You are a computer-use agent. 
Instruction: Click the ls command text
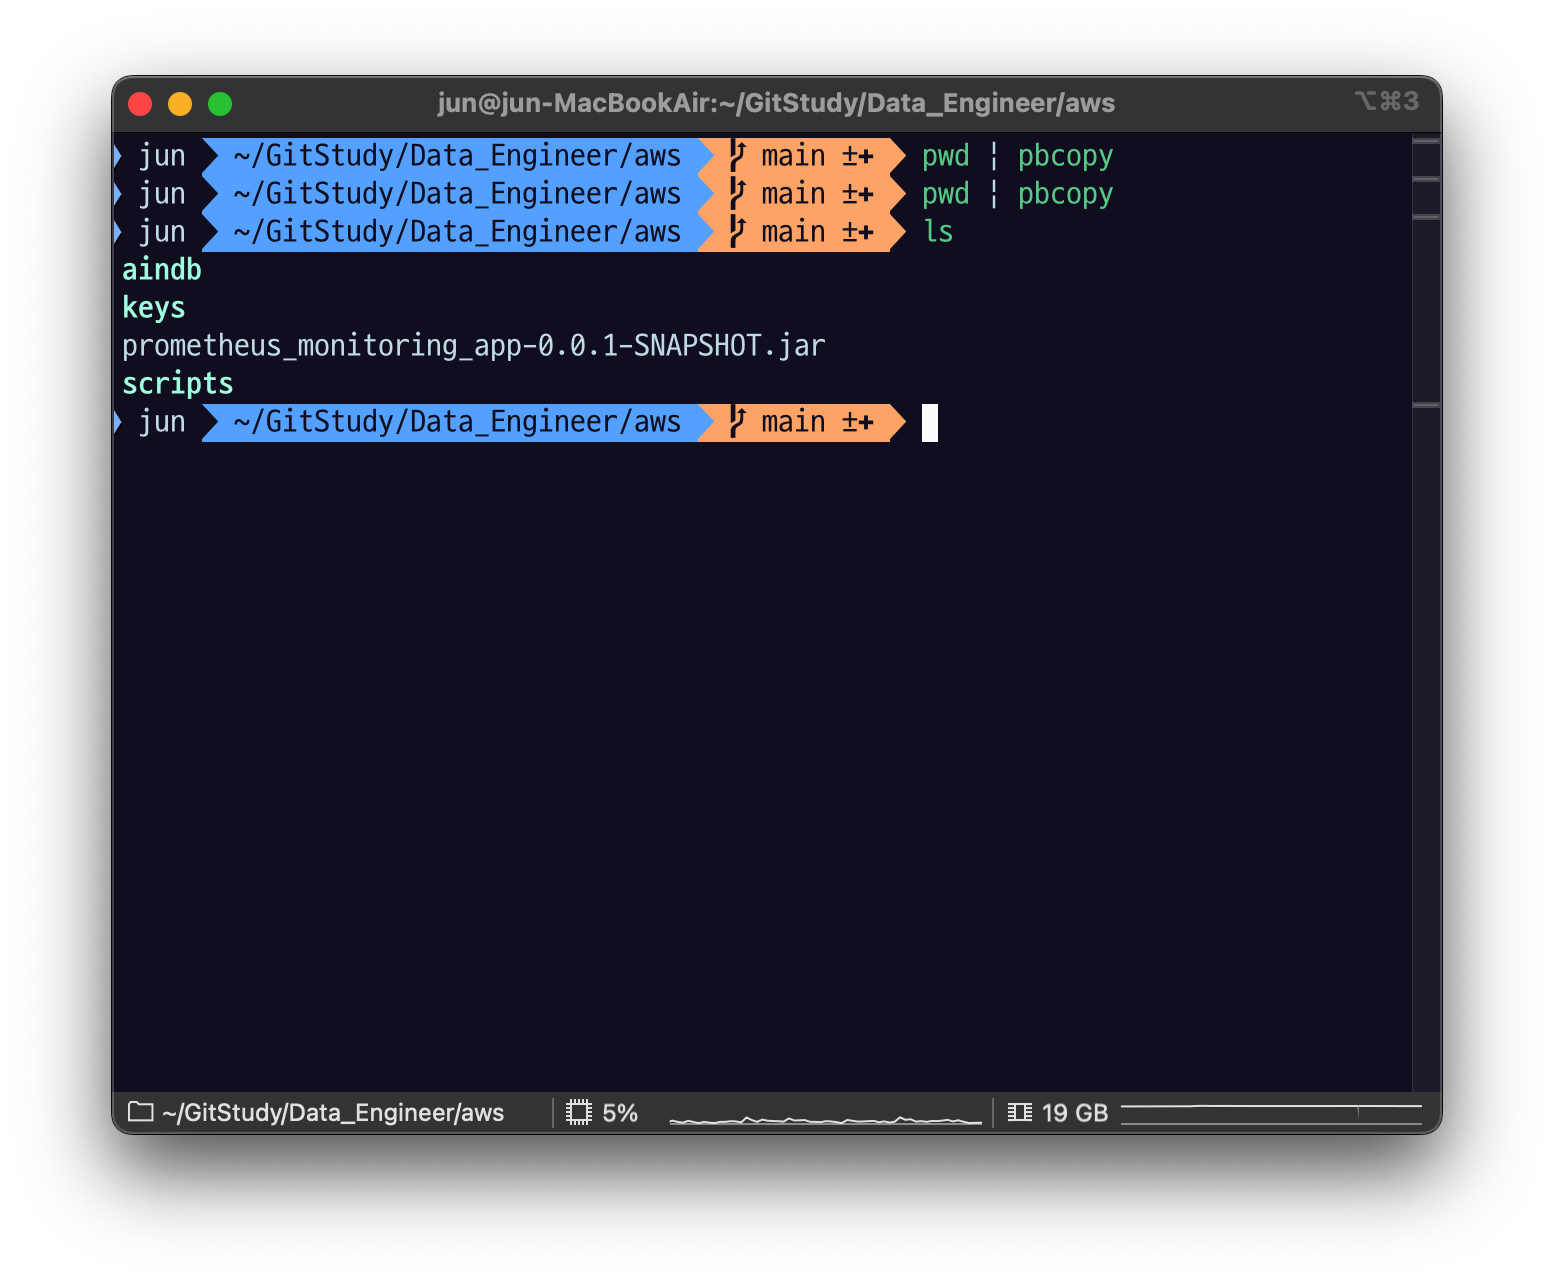938,232
